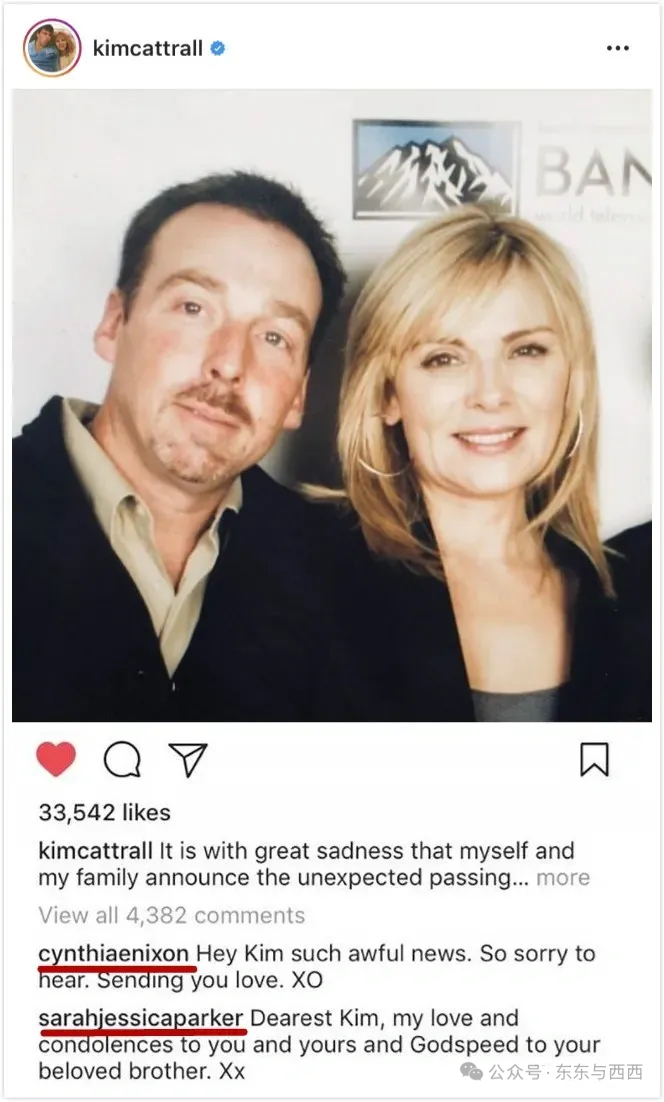Image resolution: width=664 pixels, height=1102 pixels.
Task: Open the sarahjessicaparker commenter profile
Action: pos(141,1018)
